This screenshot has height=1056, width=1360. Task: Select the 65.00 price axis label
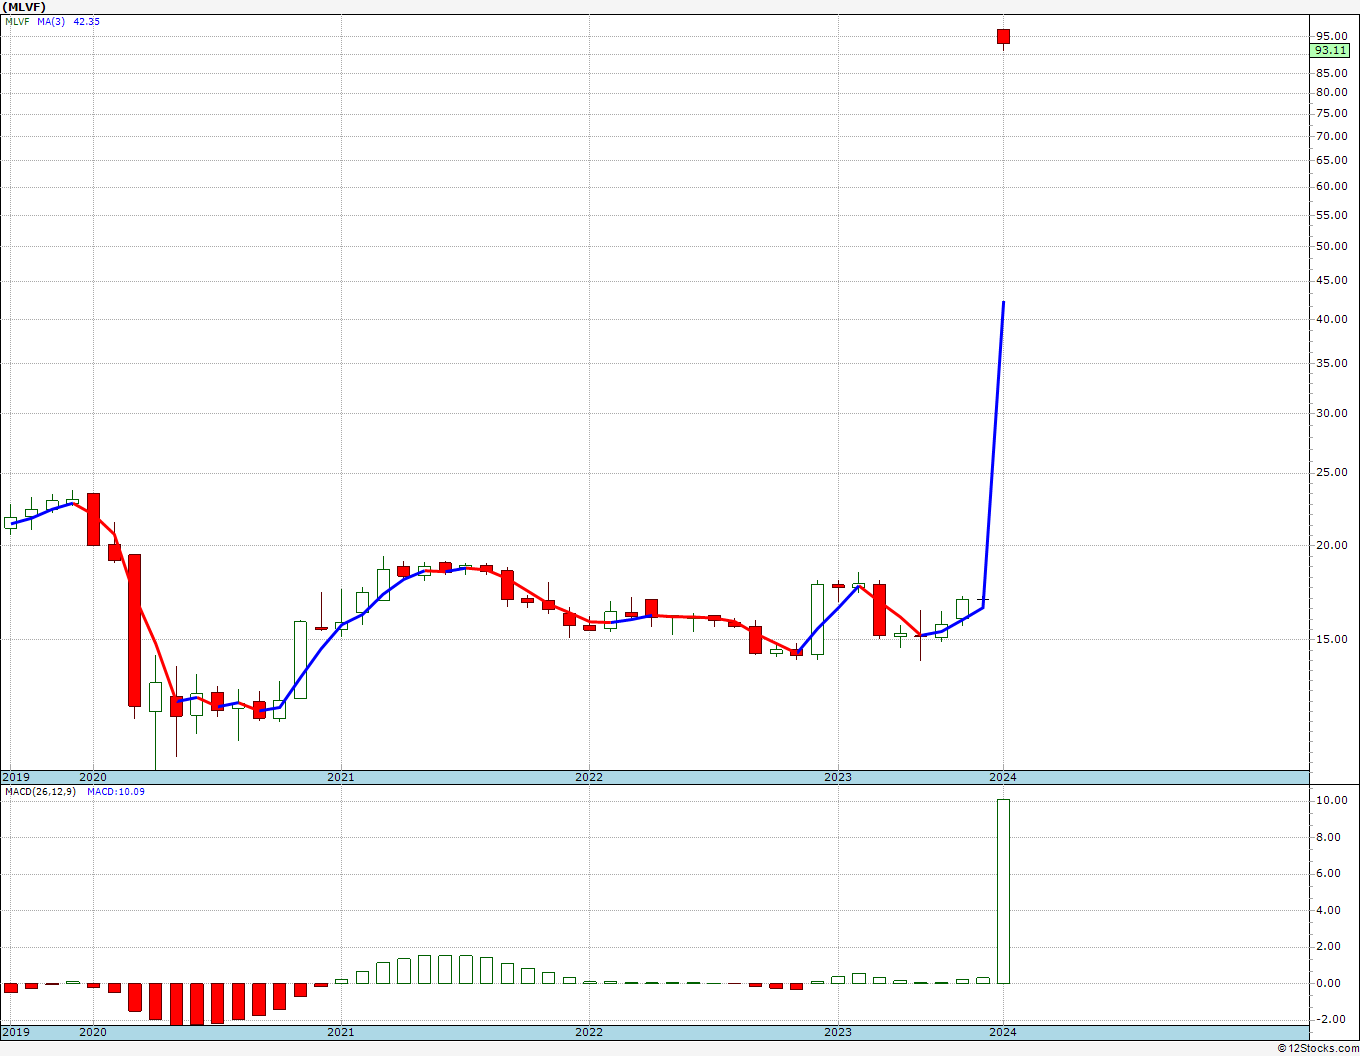pyautogui.click(x=1331, y=160)
